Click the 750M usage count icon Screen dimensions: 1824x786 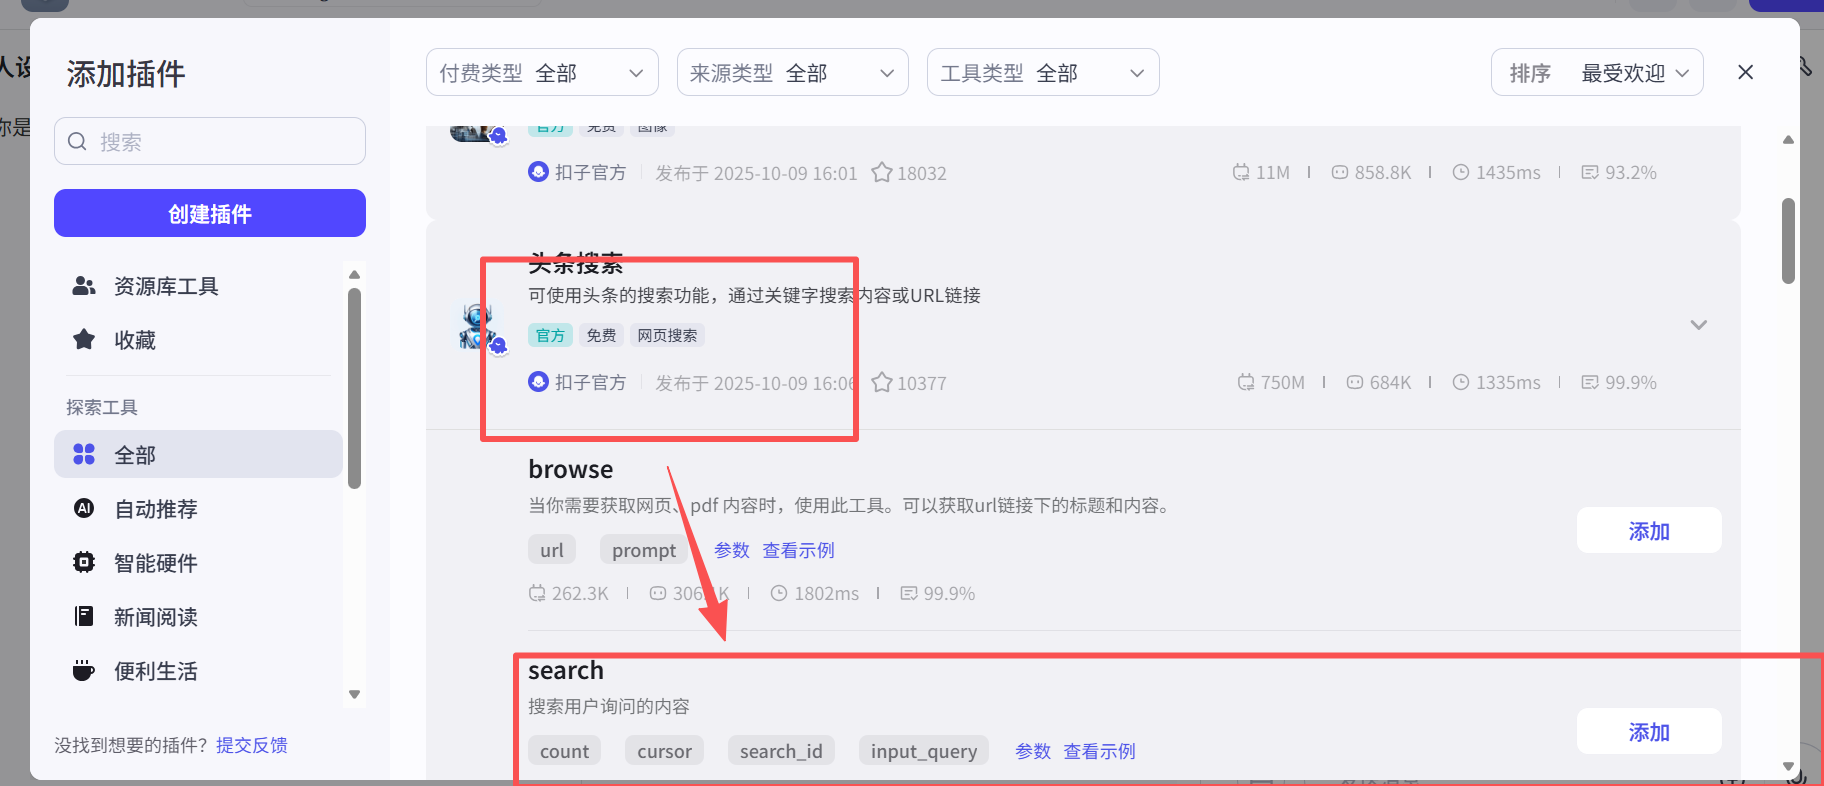pyautogui.click(x=1245, y=382)
